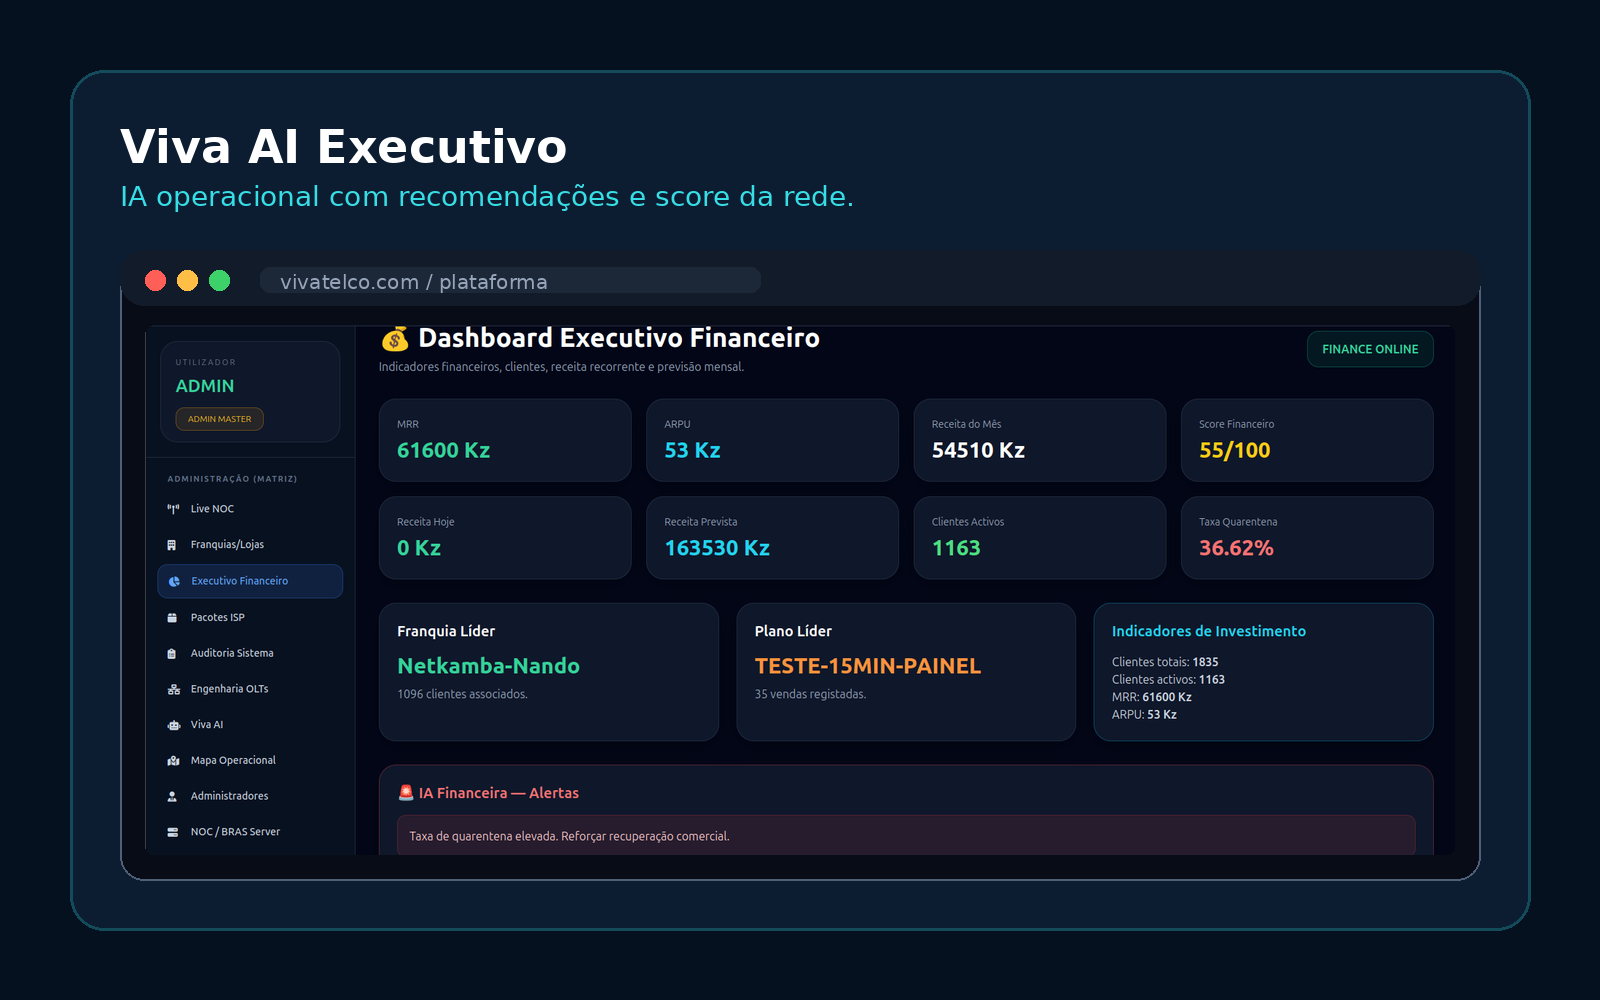The height and width of the screenshot is (1000, 1600).
Task: Click the Clientes Activos 1163 value
Action: point(956,548)
